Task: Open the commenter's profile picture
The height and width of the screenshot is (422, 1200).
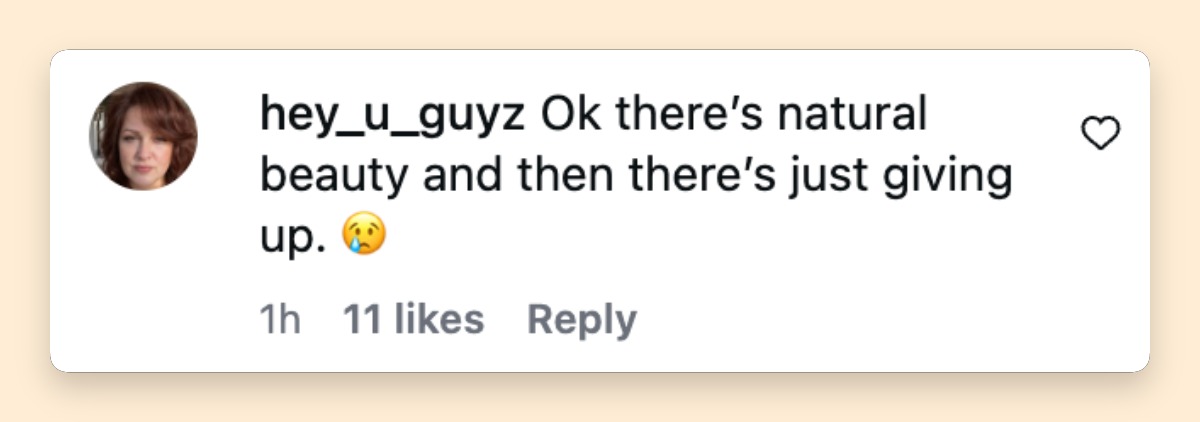Action: point(143,136)
